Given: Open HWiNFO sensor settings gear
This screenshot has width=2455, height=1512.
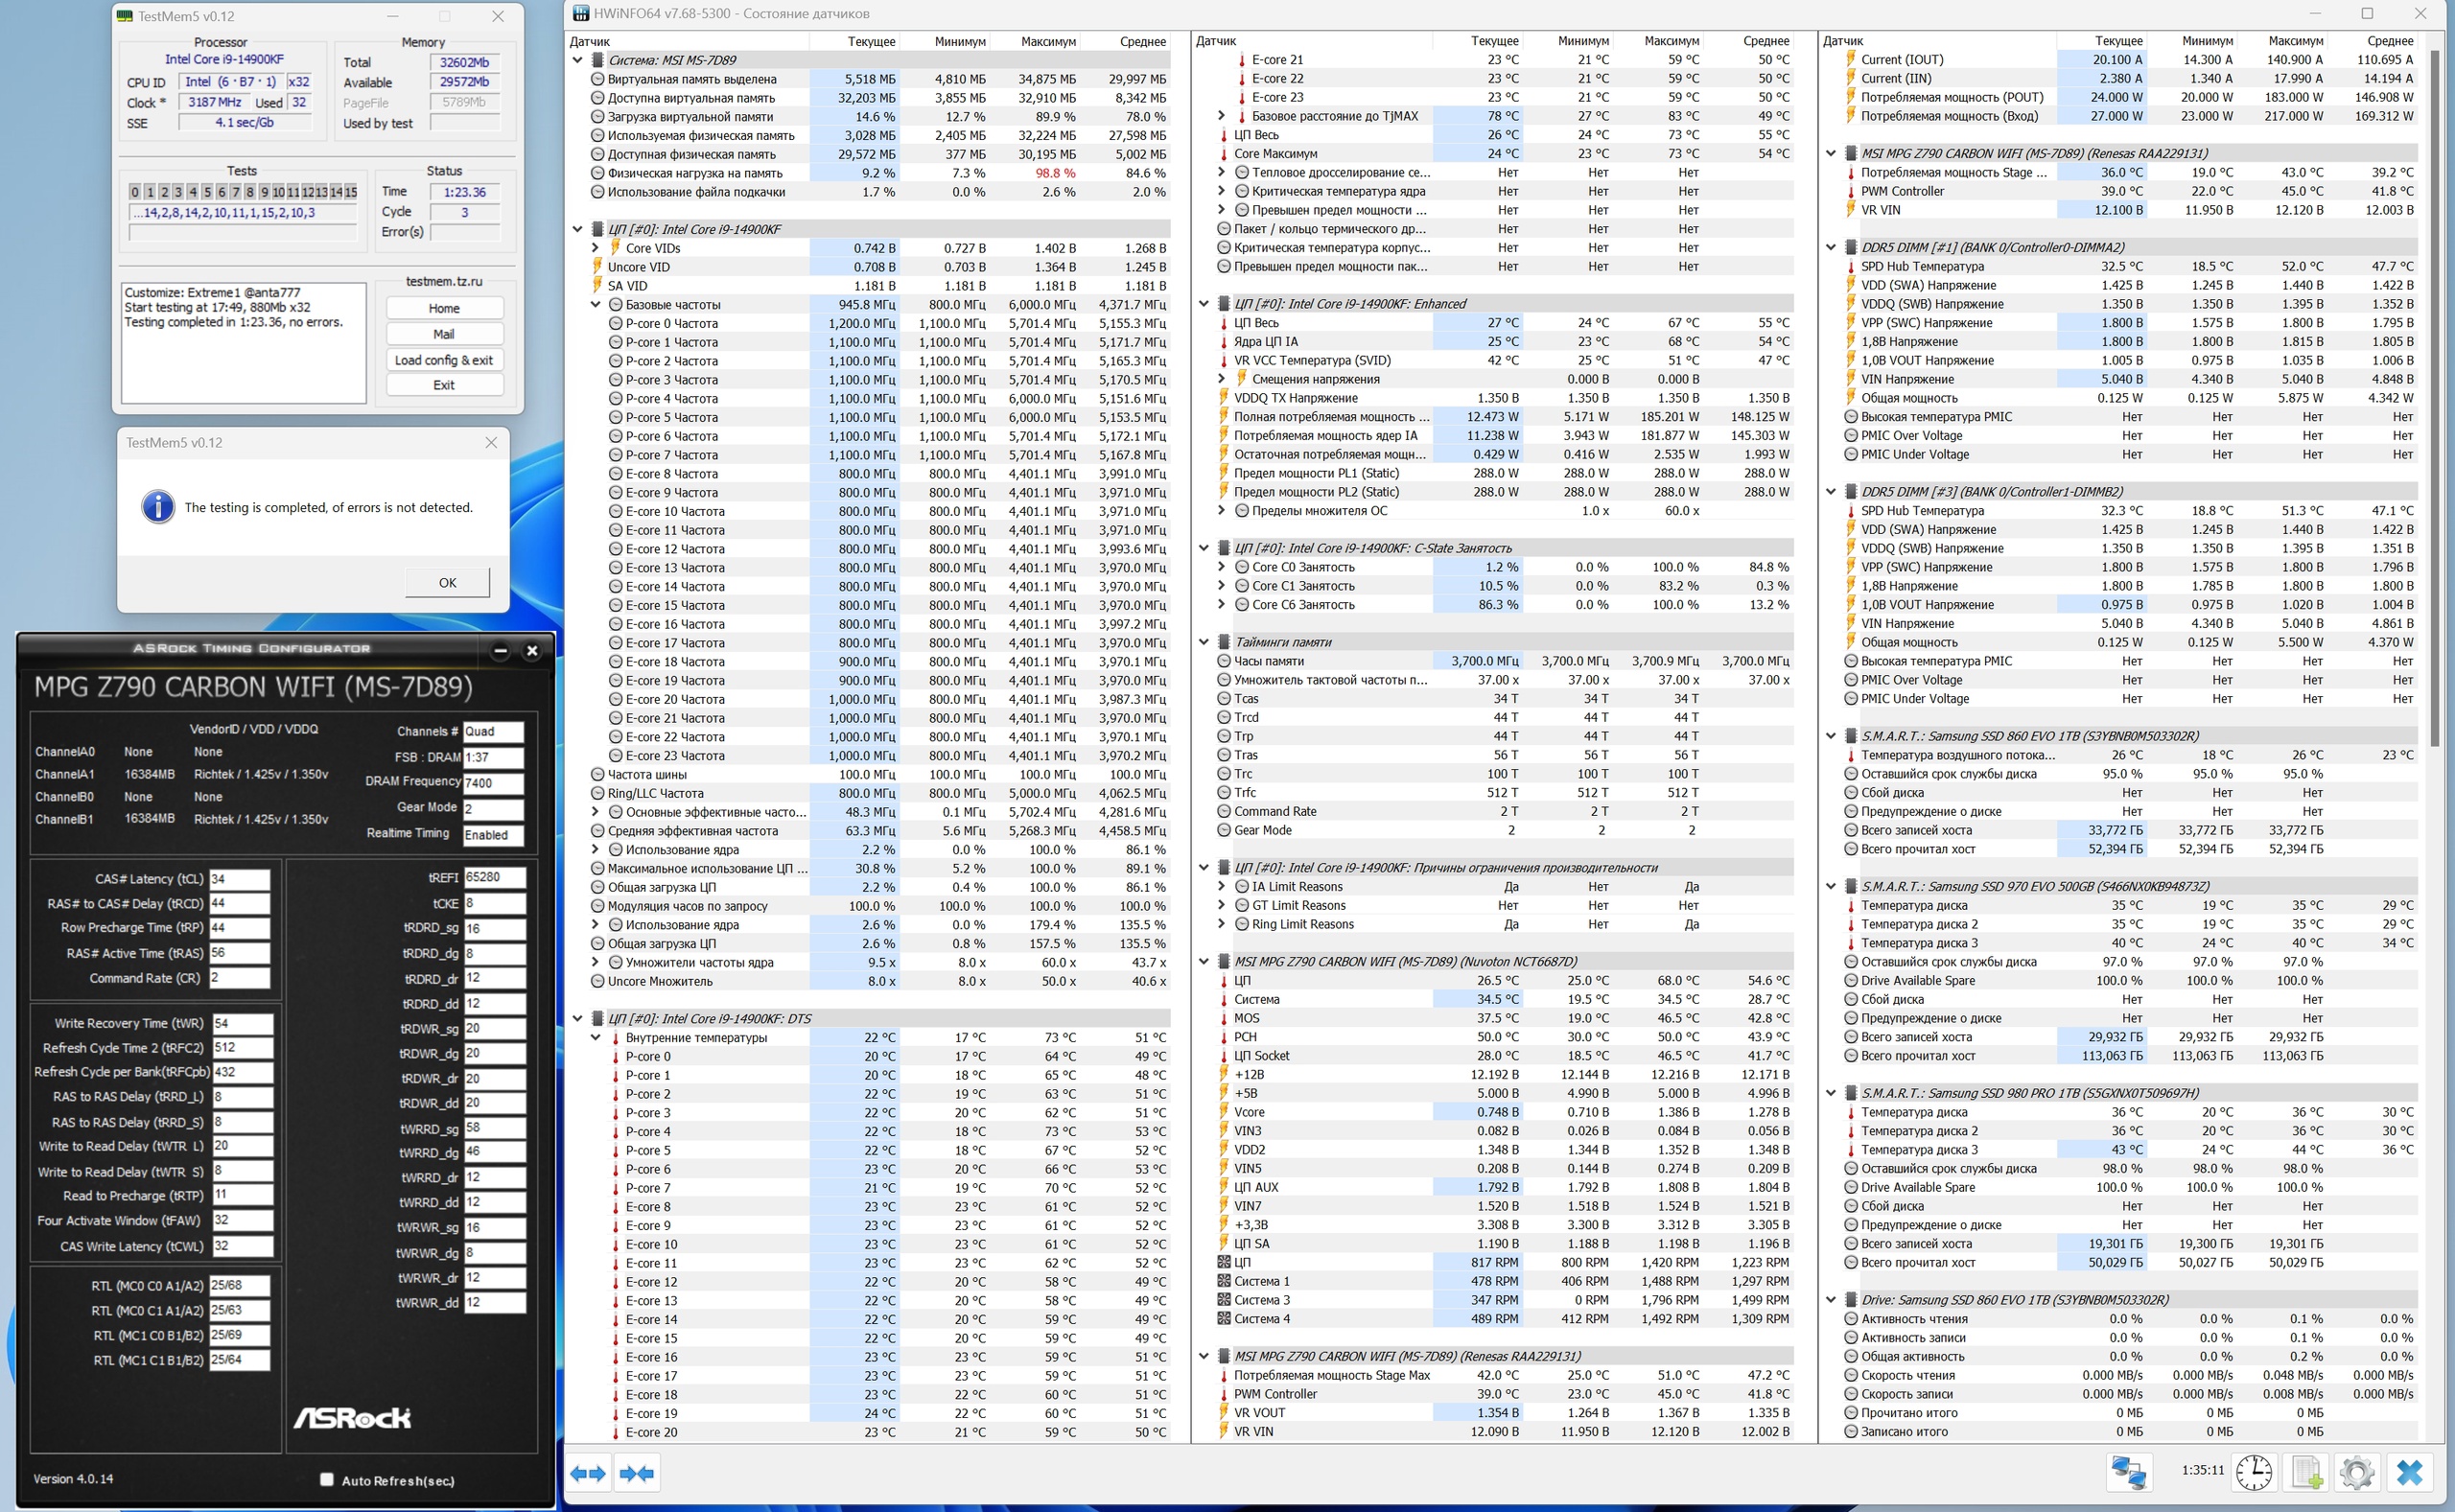Looking at the screenshot, I should (2357, 1472).
